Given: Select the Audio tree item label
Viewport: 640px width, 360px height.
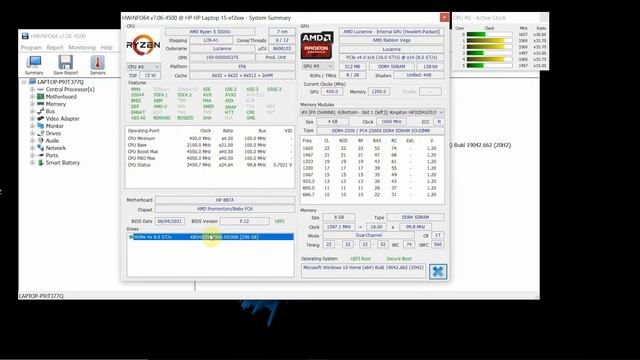Looking at the screenshot, I should click(x=52, y=141).
